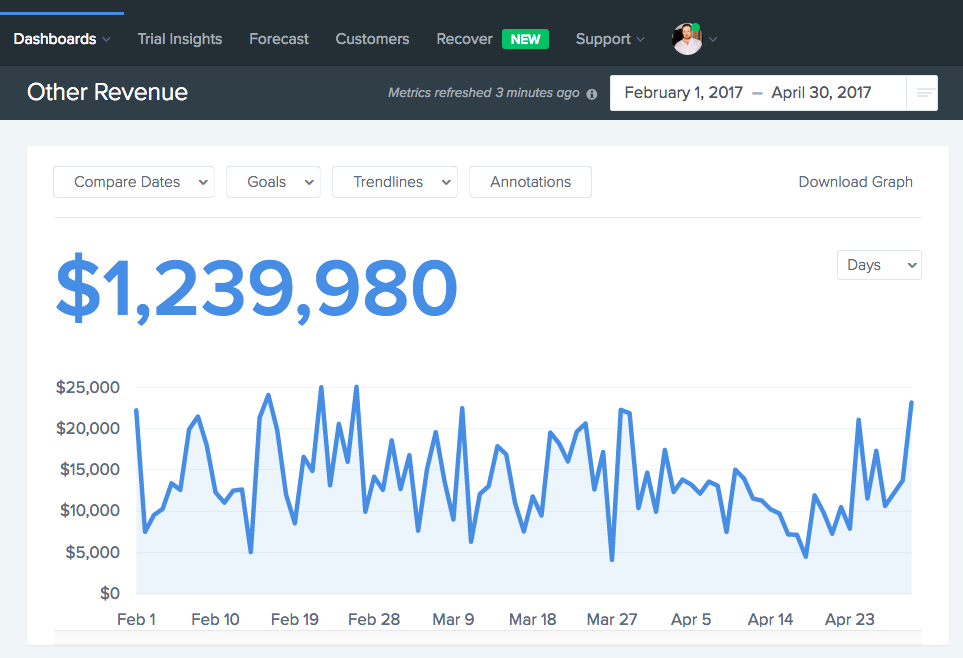Open the Compare Dates dropdown
The height and width of the screenshot is (658, 963).
134,182
